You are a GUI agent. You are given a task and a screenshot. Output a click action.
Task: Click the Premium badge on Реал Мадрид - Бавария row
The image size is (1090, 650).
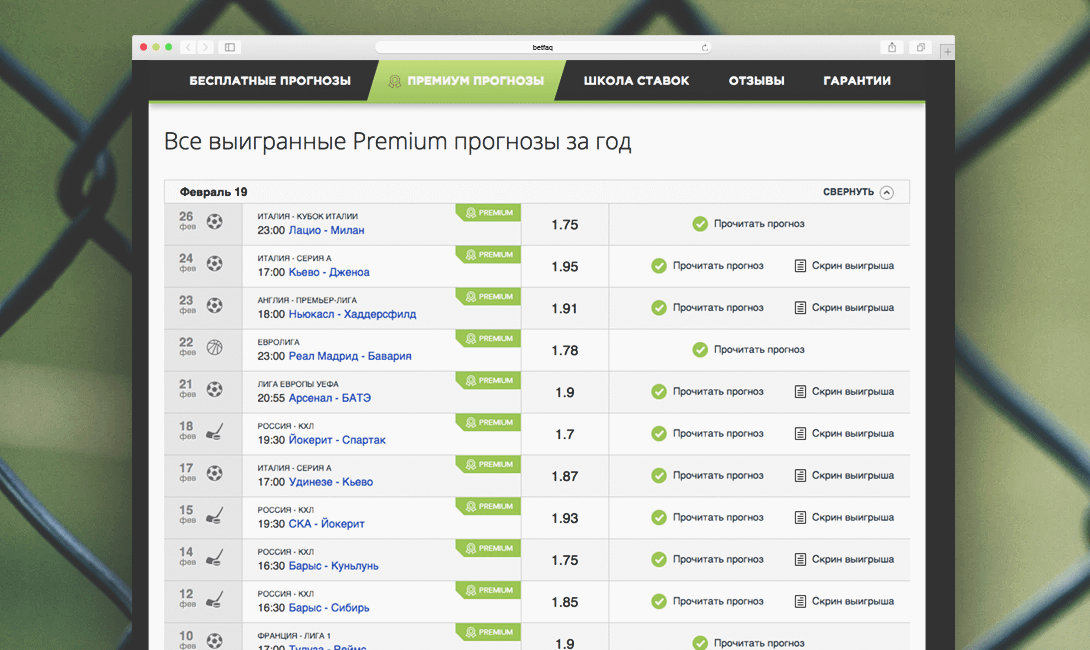488,339
